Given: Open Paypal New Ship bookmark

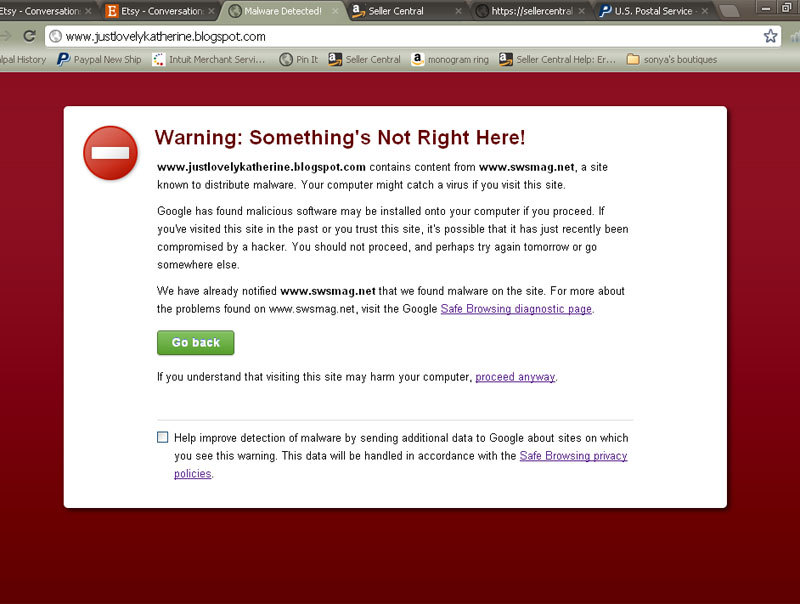Looking at the screenshot, I should (99, 60).
